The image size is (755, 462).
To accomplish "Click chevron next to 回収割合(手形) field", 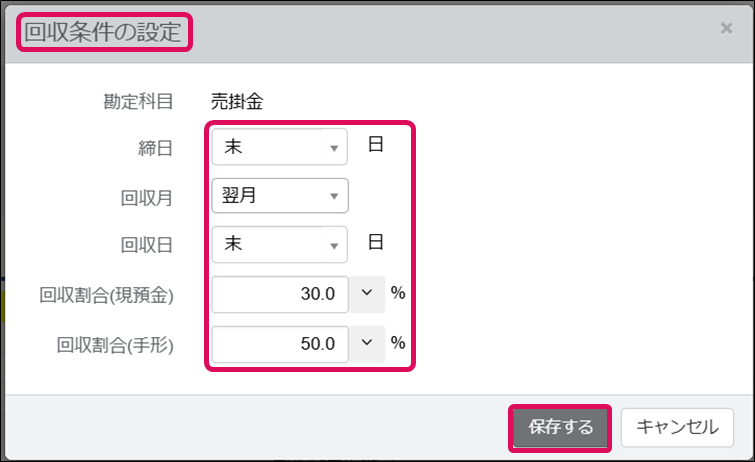I will [x=367, y=343].
